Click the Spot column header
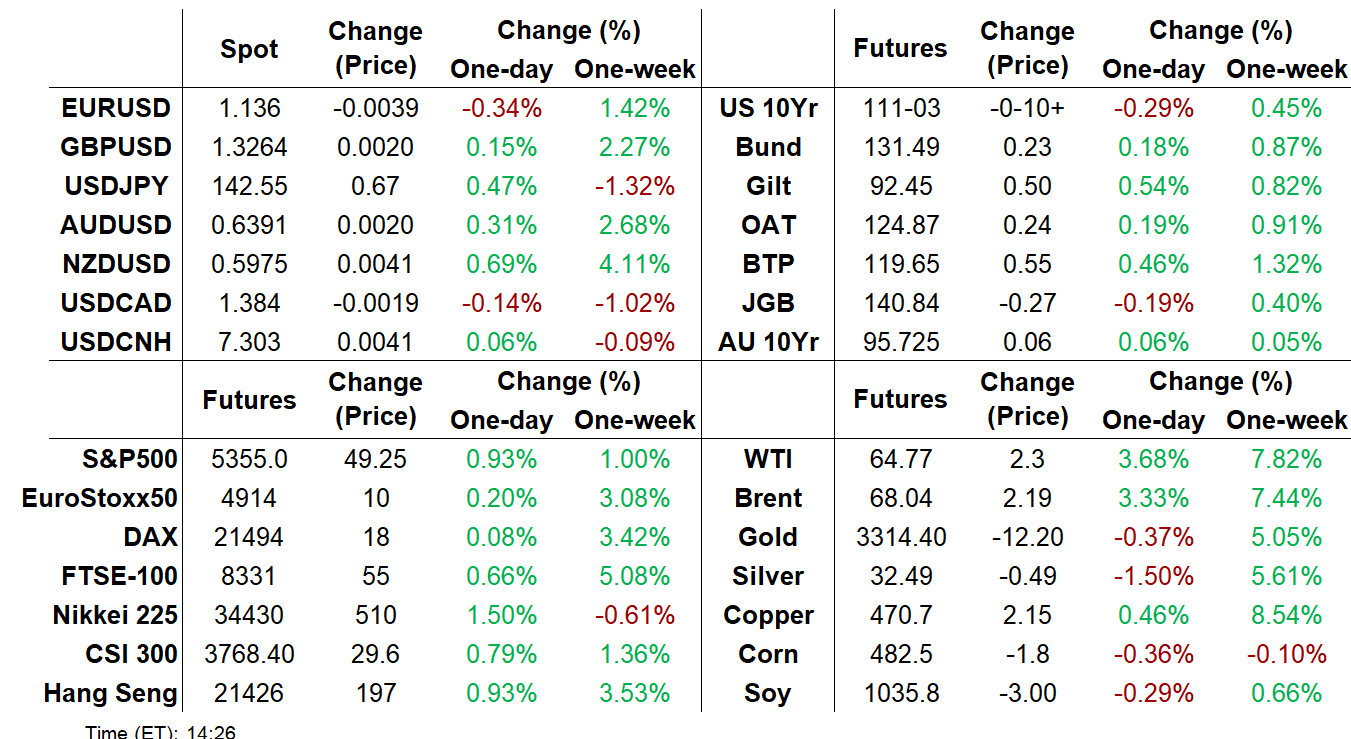This screenshot has width=1351, height=739. click(249, 49)
